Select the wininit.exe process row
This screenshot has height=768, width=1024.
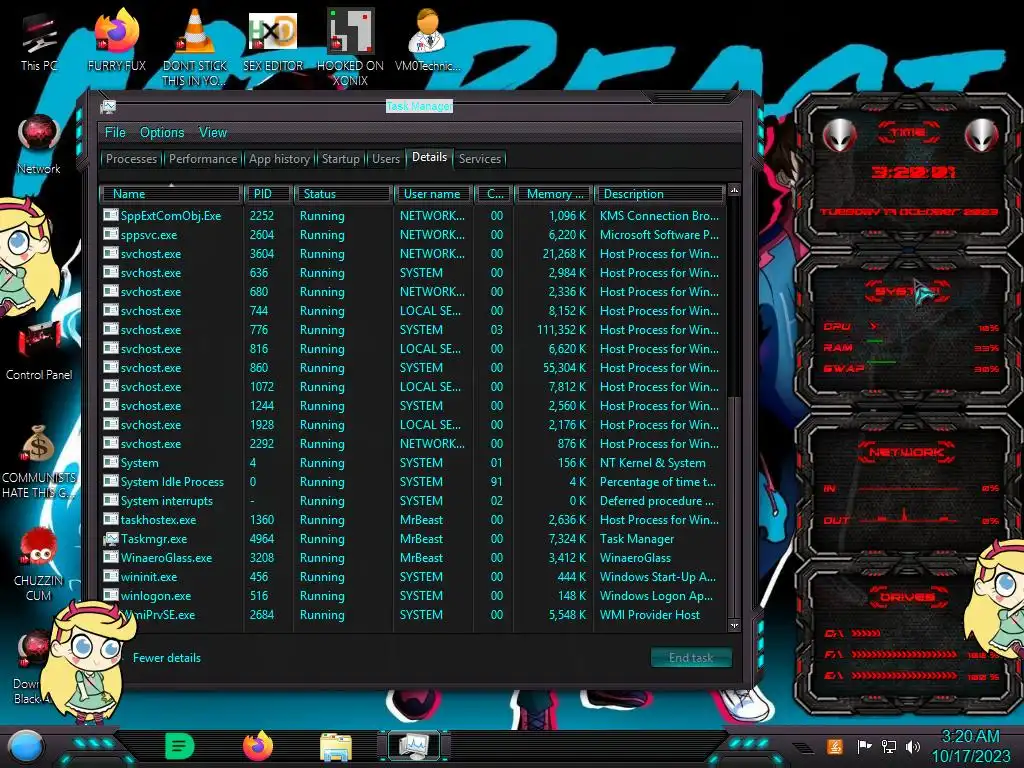pos(412,577)
